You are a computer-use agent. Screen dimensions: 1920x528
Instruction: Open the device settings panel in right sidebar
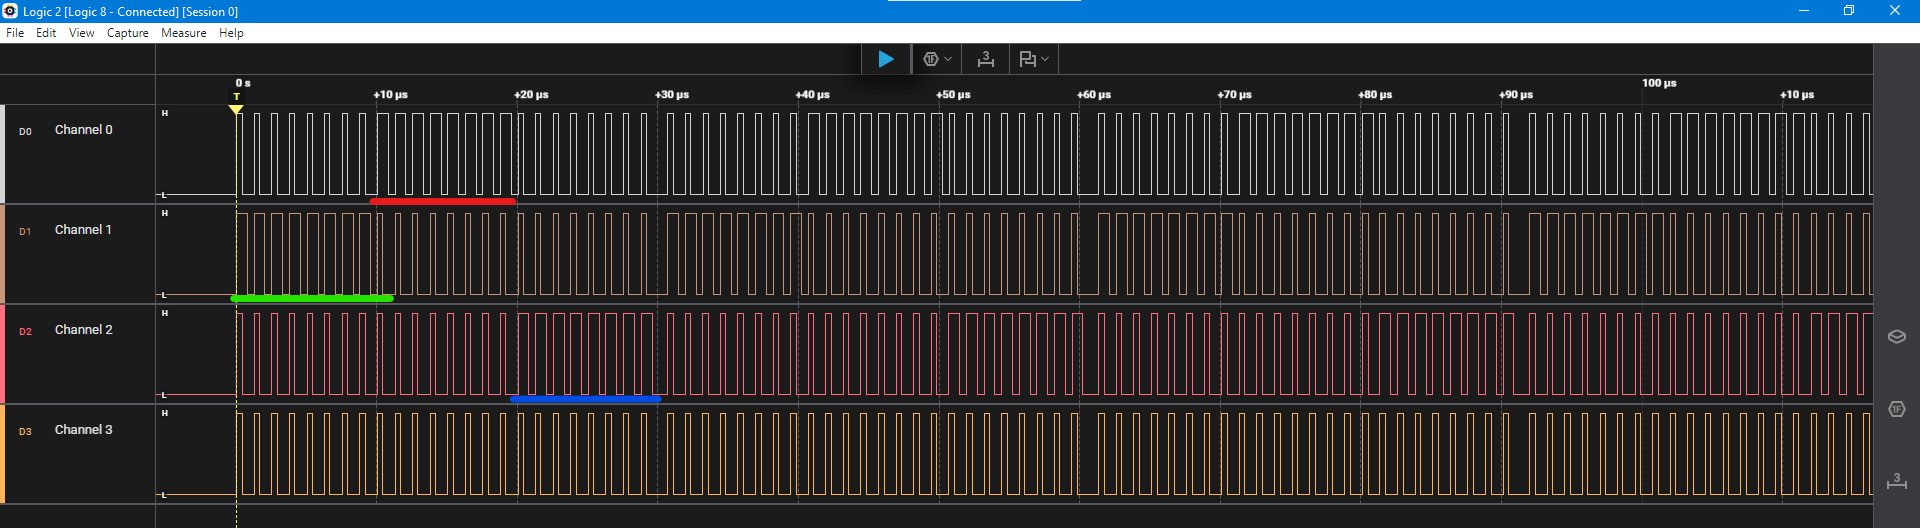point(1896,336)
